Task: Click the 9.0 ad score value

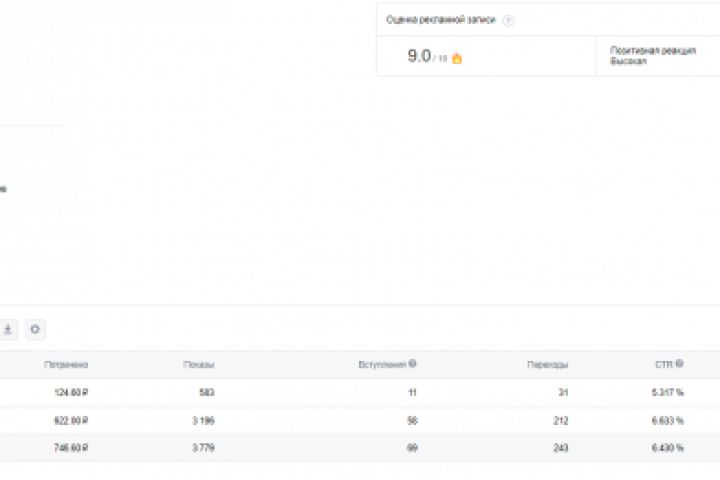Action: point(419,56)
